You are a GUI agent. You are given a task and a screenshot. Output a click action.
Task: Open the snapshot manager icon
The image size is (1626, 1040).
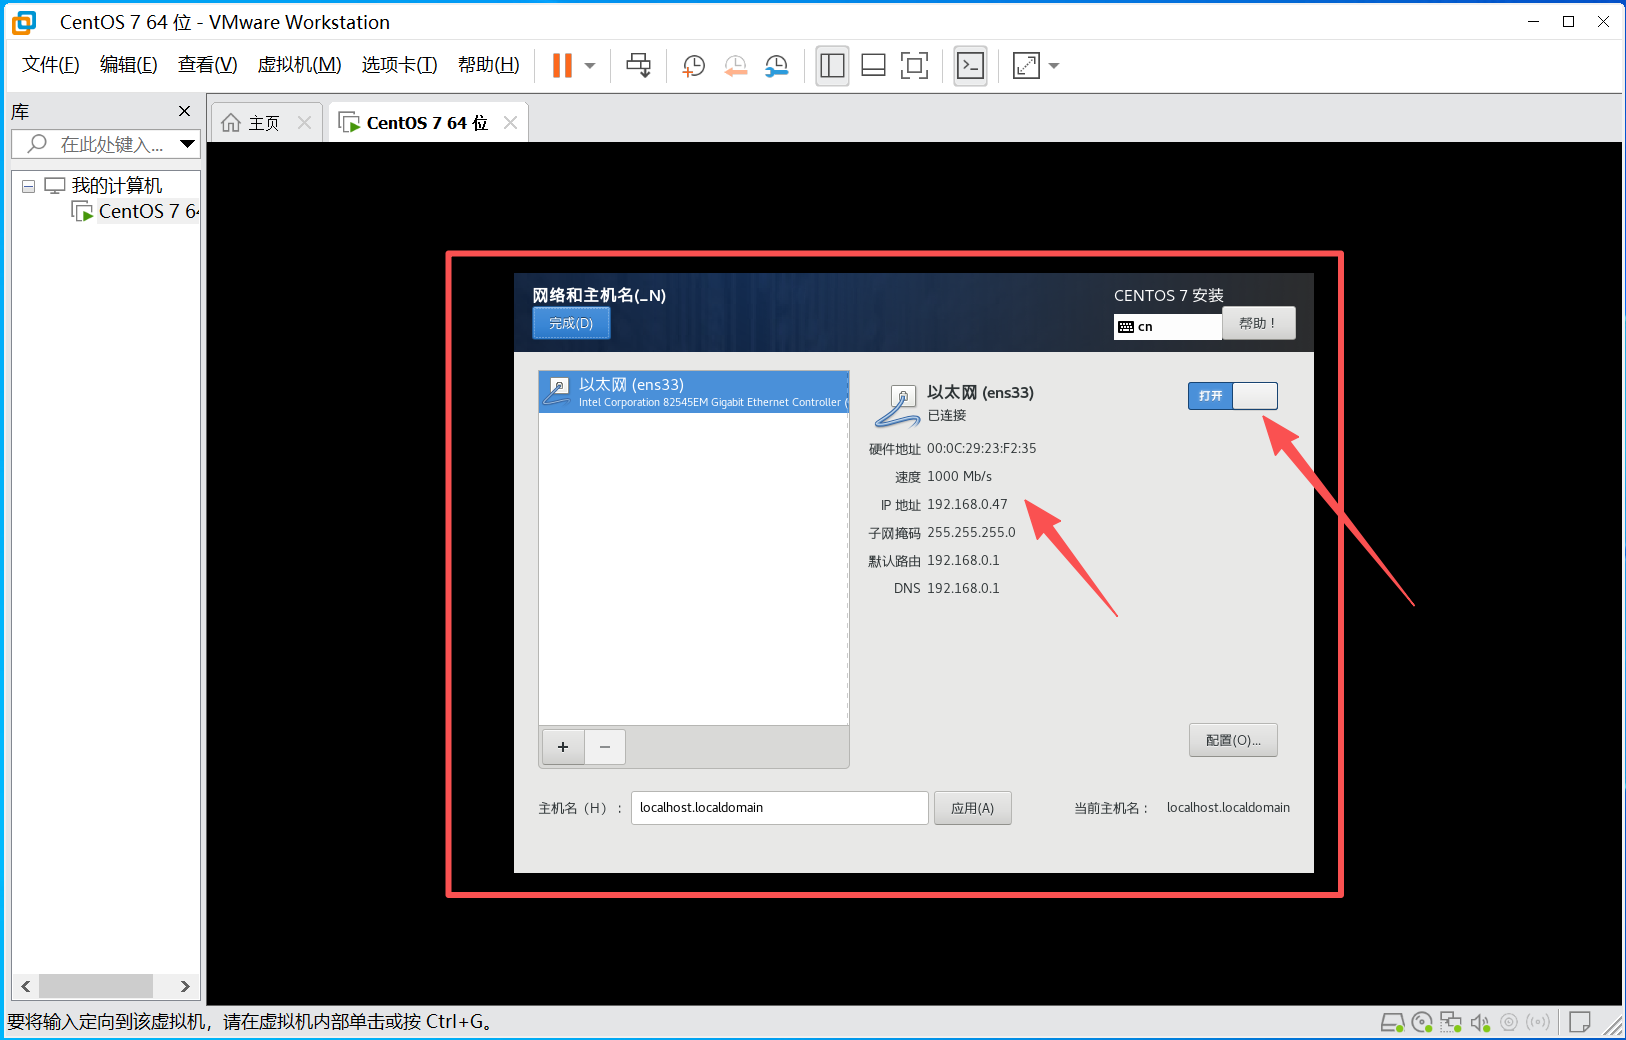click(776, 66)
